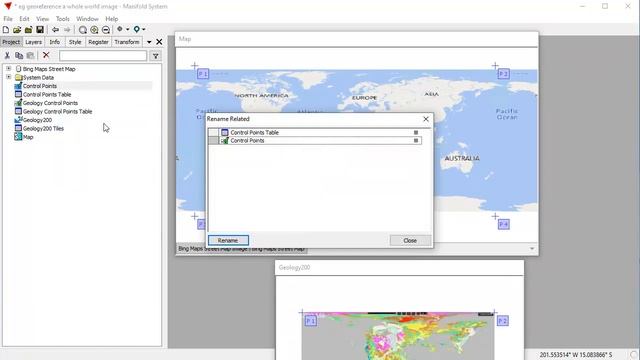The width and height of the screenshot is (640, 360).
Task: Click the Zoom to Fit magnifier icon
Action: [x=82, y=30]
